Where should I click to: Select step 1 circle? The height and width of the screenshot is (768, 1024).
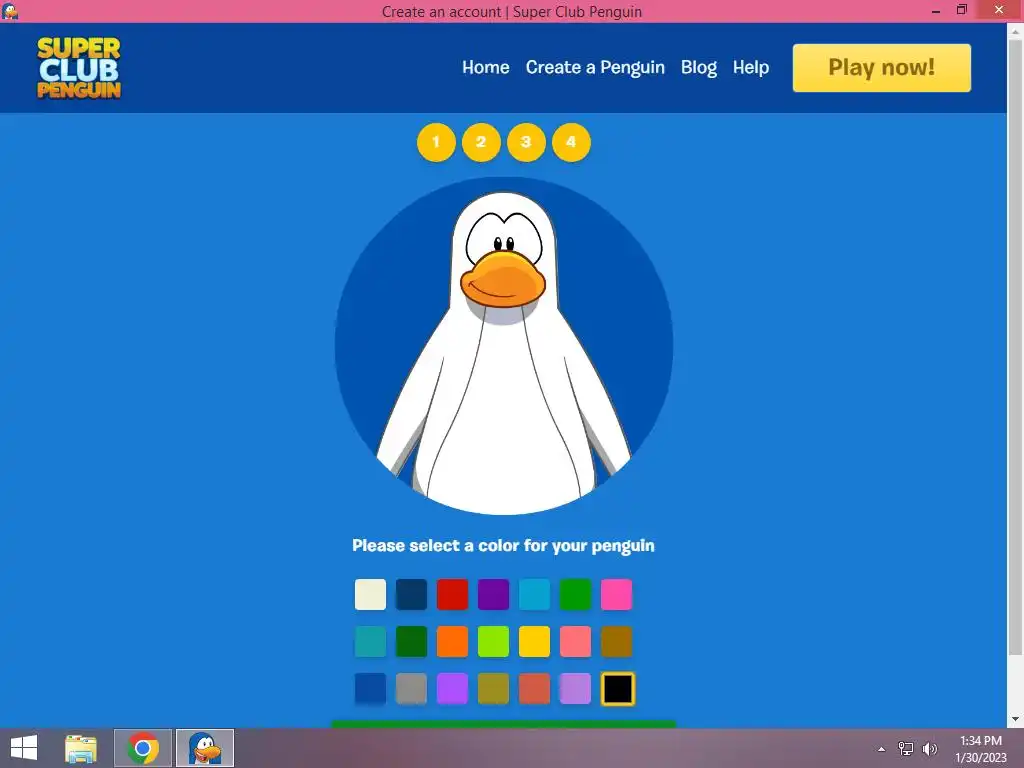[x=436, y=142]
